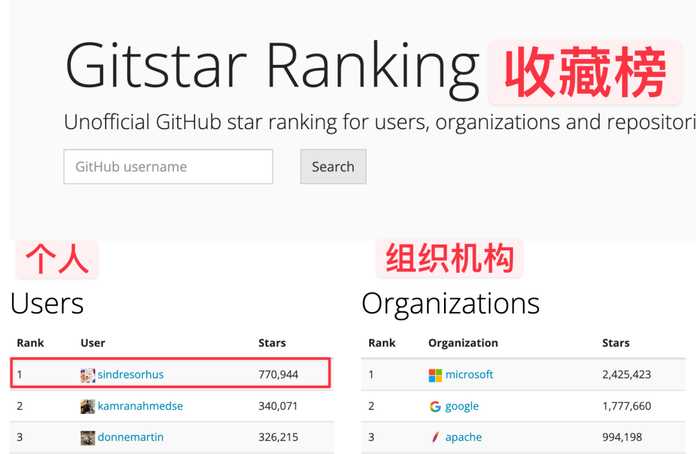Focus the GitHub username input field

coord(168,166)
